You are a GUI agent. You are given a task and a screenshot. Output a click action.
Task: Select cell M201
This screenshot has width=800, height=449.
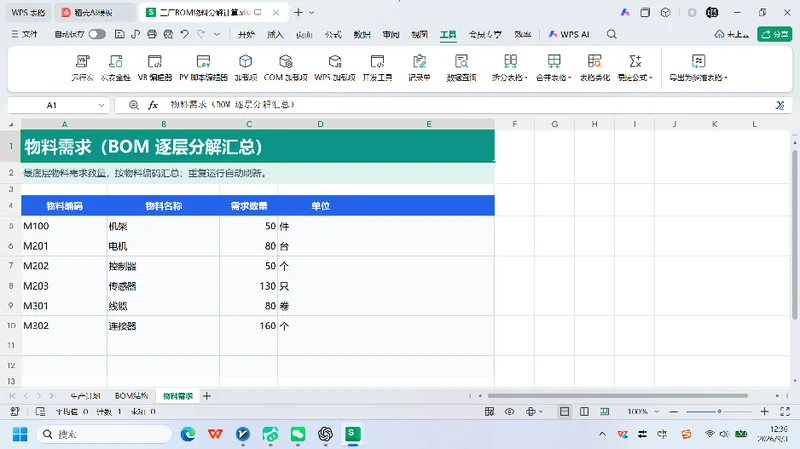(x=64, y=246)
